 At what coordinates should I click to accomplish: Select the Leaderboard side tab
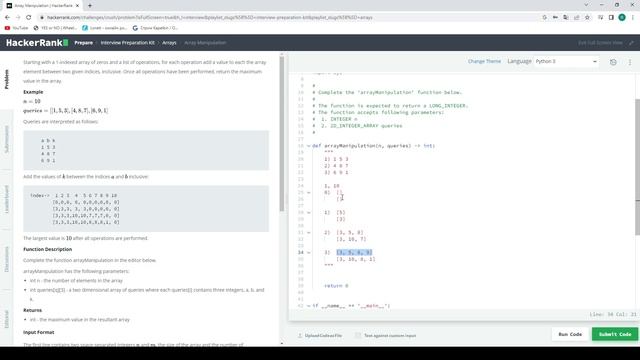click(x=7, y=199)
